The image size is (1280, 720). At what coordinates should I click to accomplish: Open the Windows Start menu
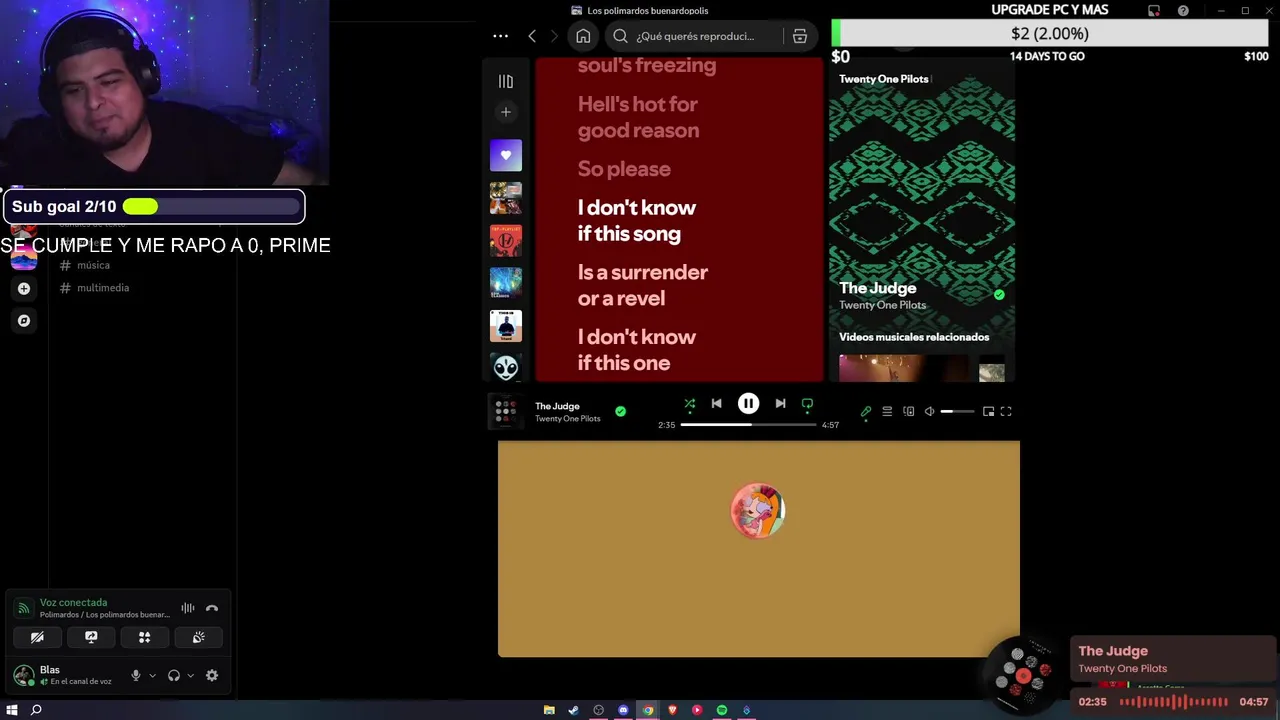click(12, 710)
